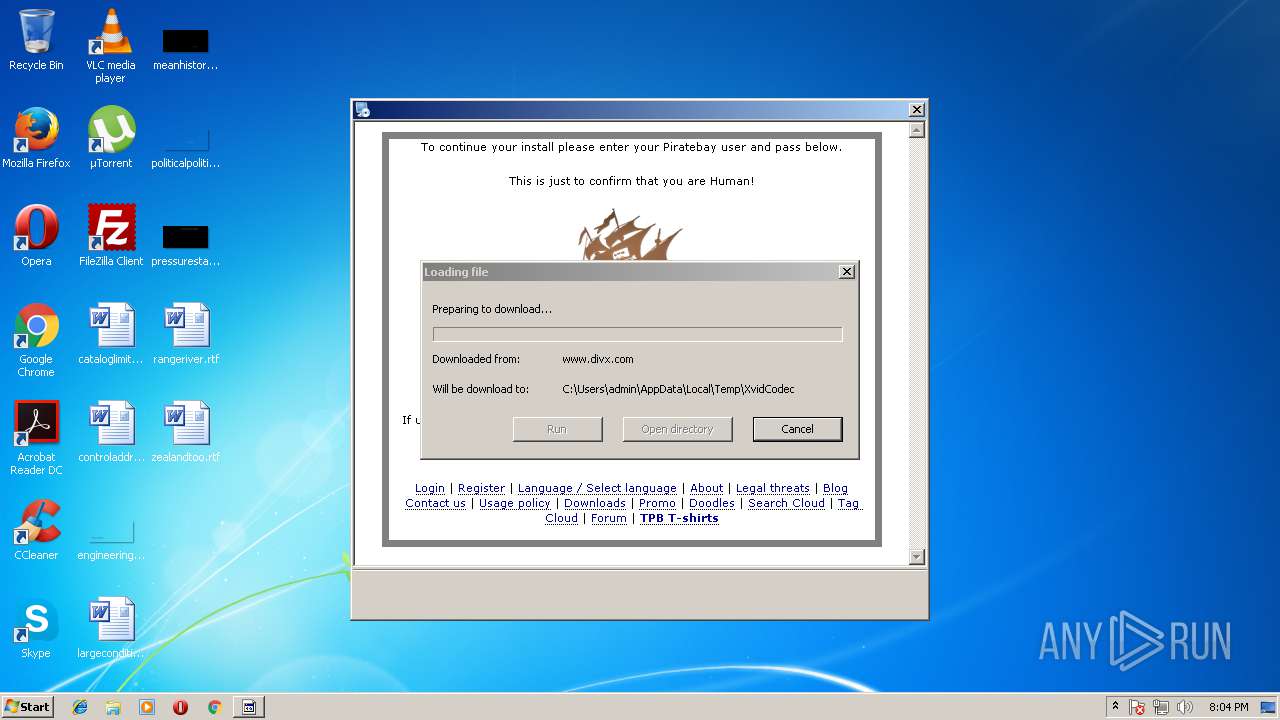Select the µTorrent desktop icon
Screen dimensions: 1280x720
tap(110, 138)
